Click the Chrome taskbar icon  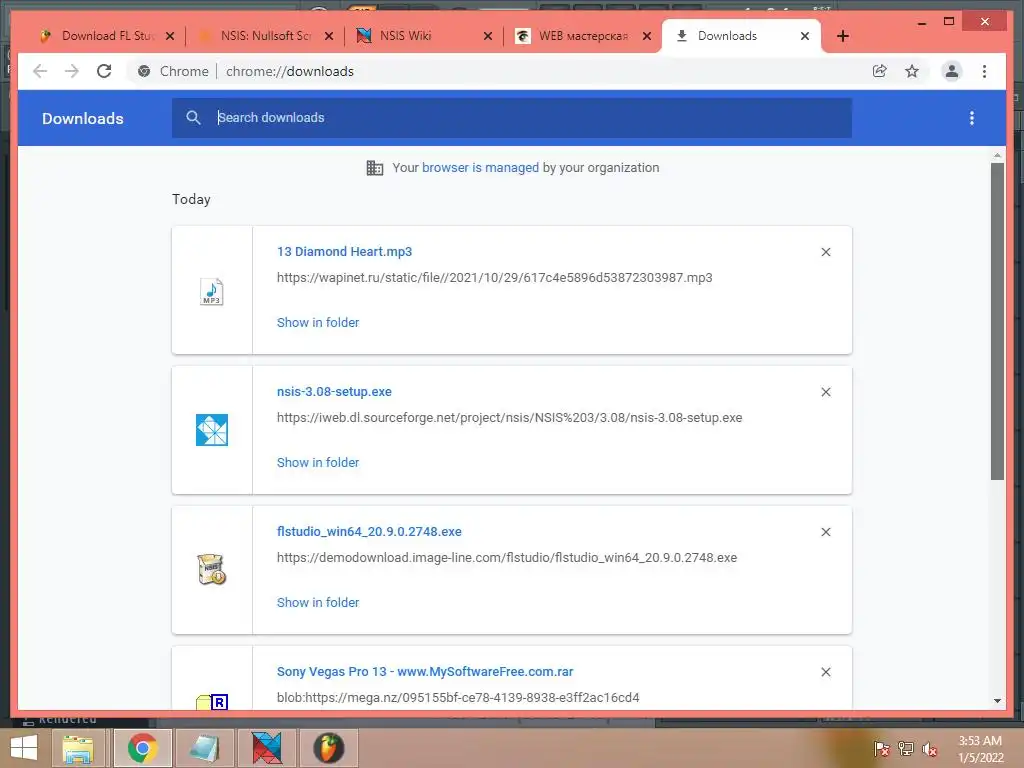tap(142, 748)
